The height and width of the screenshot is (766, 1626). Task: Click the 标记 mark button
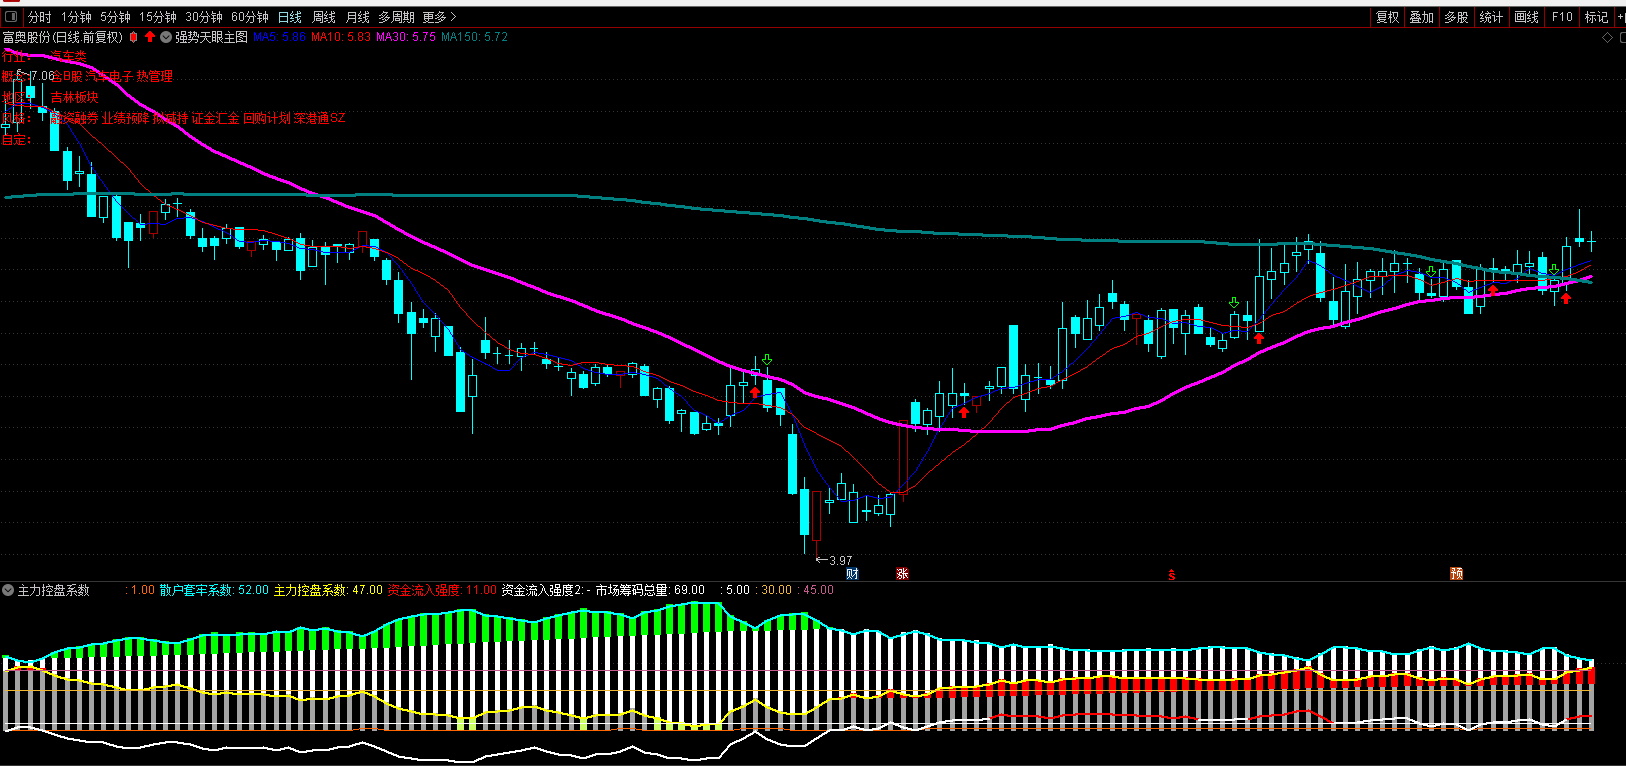click(x=1596, y=17)
